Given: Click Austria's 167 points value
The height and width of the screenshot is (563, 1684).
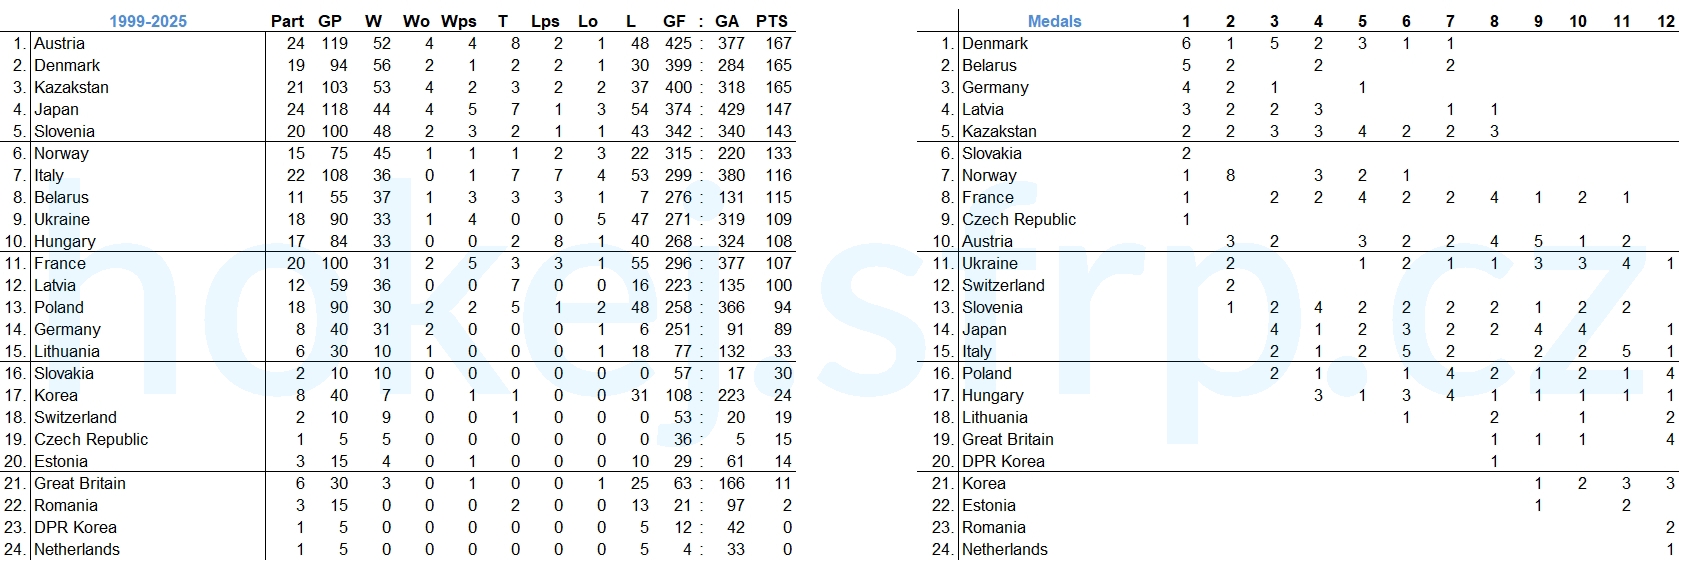Looking at the screenshot, I should click(x=778, y=43).
